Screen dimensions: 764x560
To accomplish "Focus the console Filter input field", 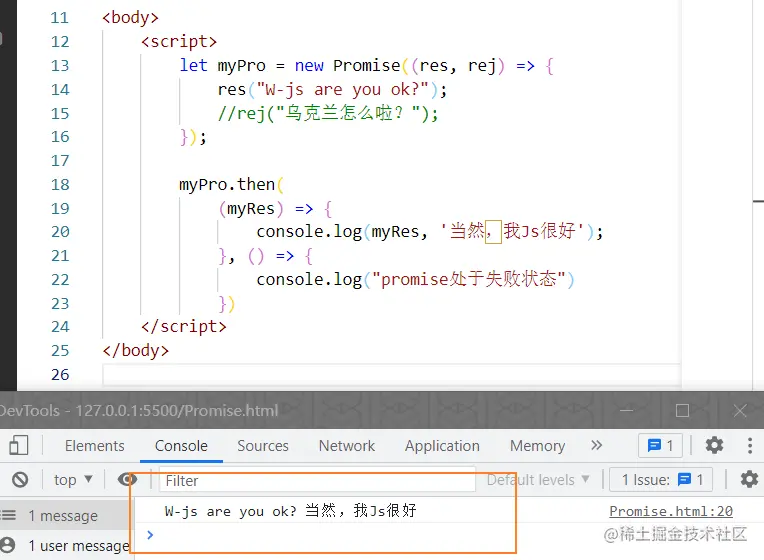I will tap(317, 481).
